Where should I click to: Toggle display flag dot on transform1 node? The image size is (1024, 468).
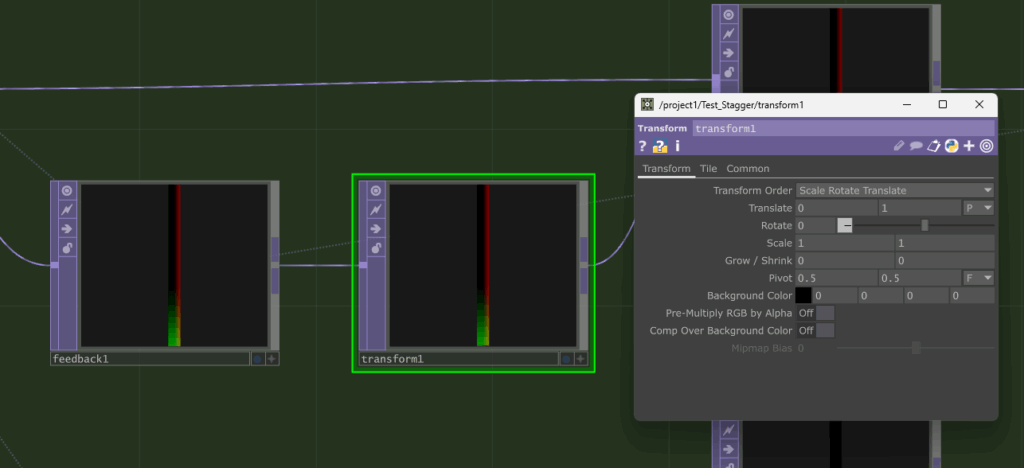click(x=566, y=358)
